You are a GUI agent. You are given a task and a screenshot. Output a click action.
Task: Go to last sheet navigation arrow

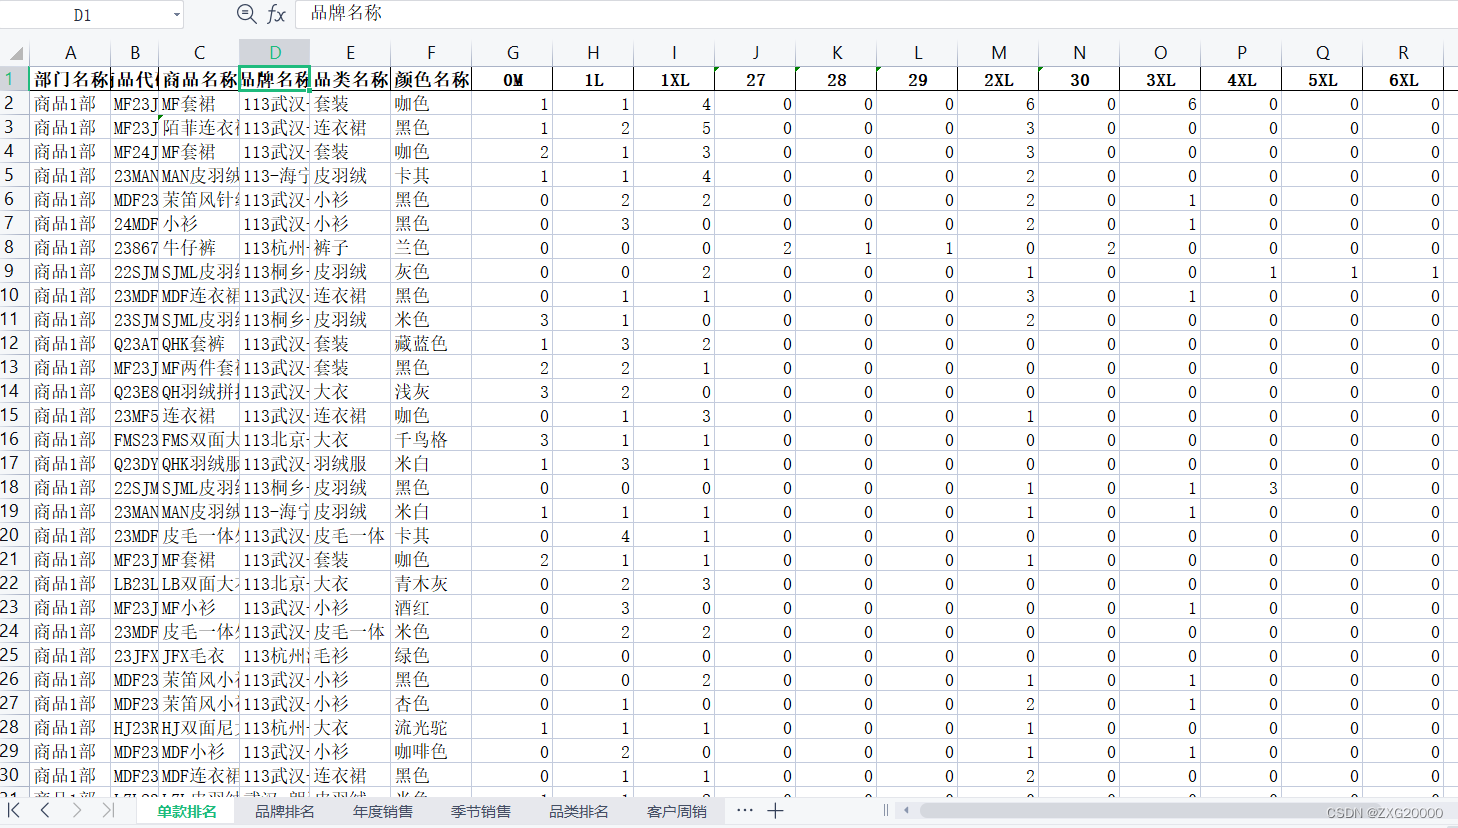pos(107,811)
